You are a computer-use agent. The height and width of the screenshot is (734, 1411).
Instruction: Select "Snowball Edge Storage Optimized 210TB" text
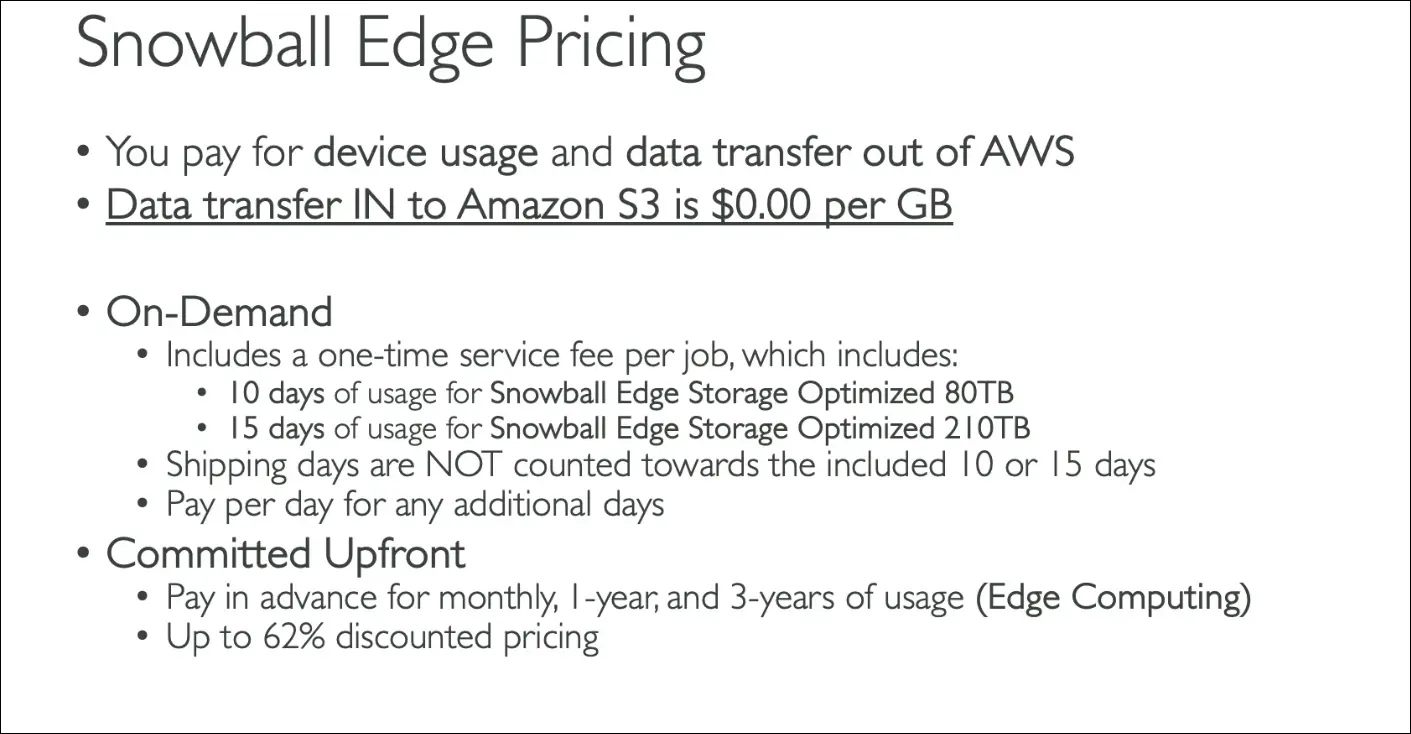[x=759, y=428]
